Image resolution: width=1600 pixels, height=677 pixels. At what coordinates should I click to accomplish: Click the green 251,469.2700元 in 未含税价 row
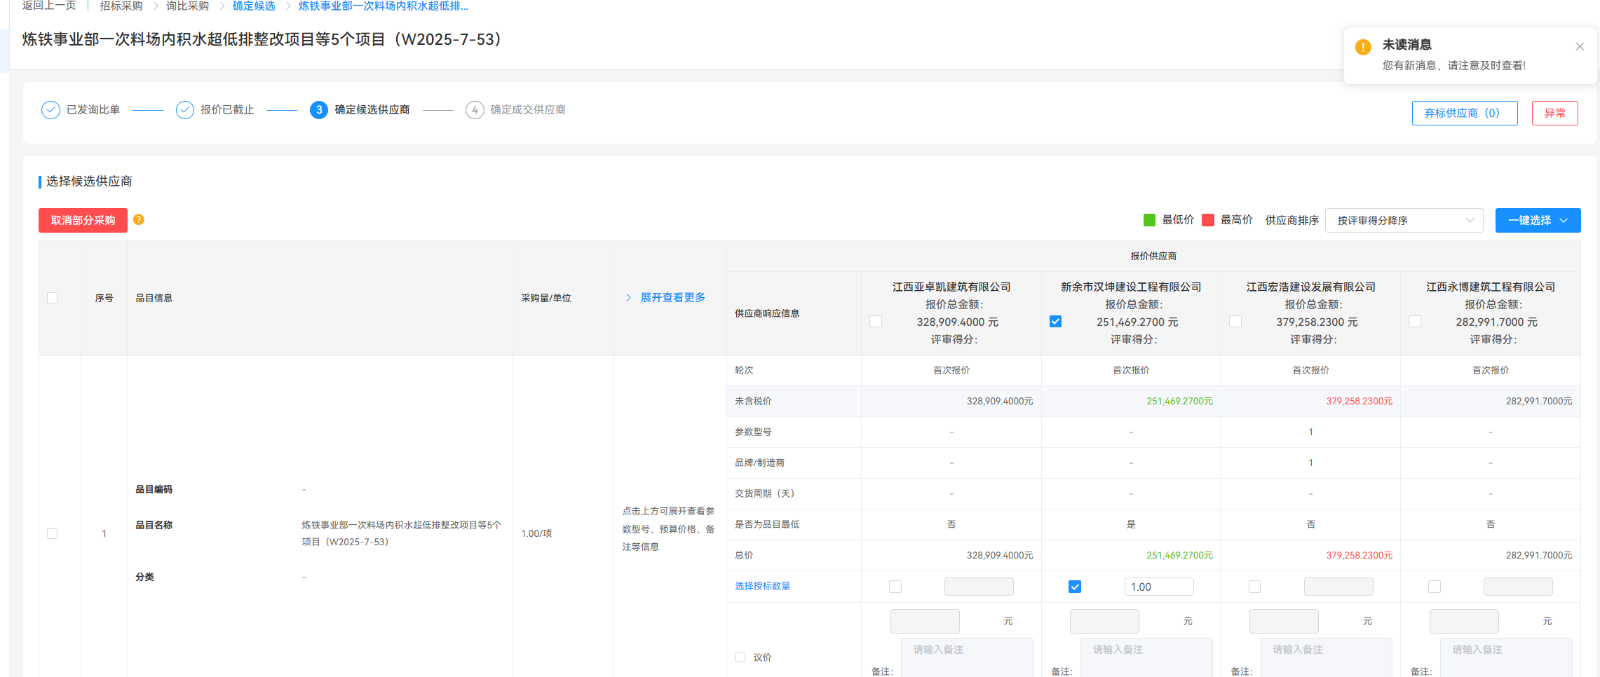(x=1179, y=401)
